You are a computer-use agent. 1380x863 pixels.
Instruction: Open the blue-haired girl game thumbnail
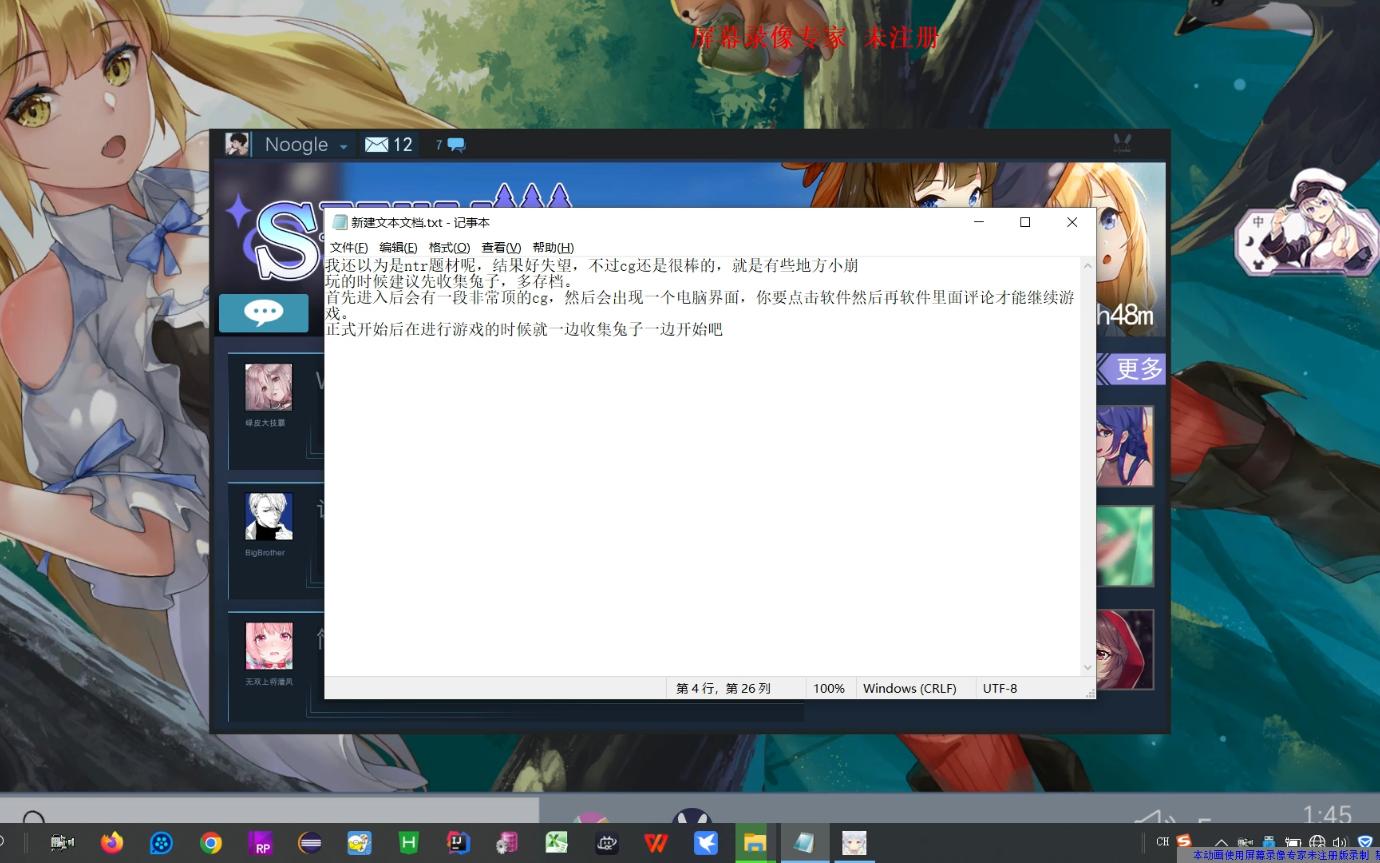click(x=1125, y=446)
